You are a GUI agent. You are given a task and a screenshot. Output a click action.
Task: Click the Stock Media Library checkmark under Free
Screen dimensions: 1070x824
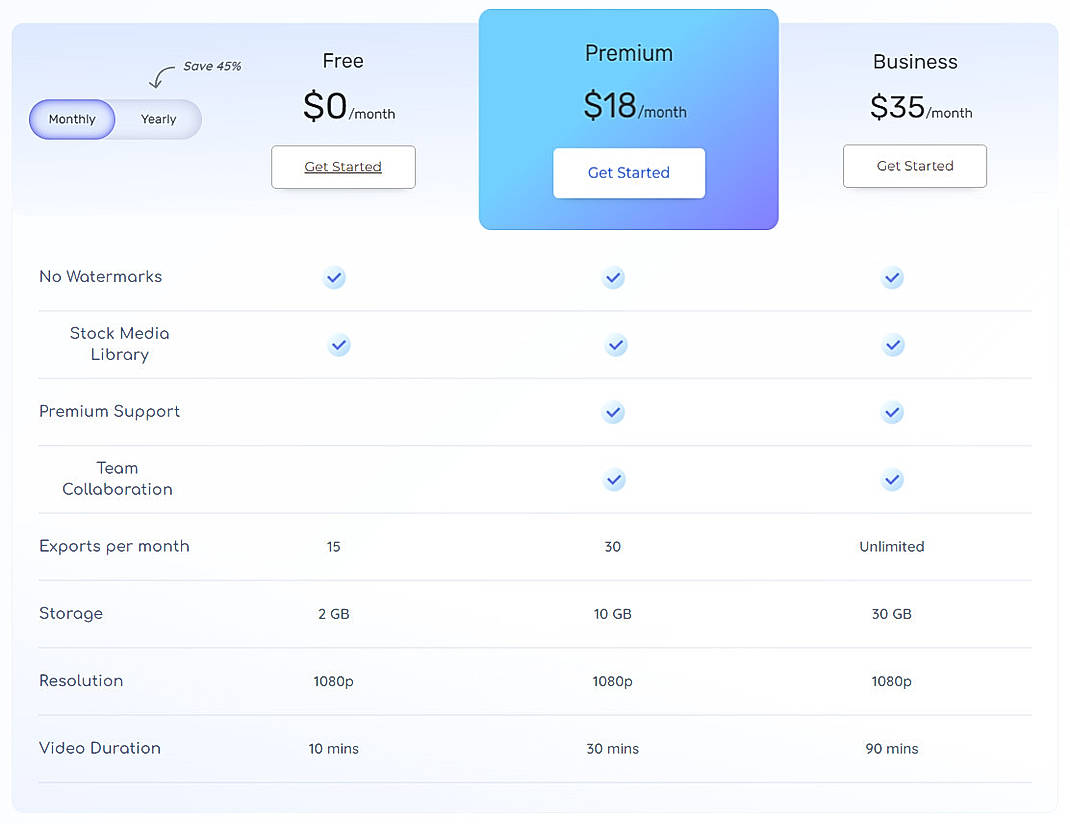pos(339,345)
